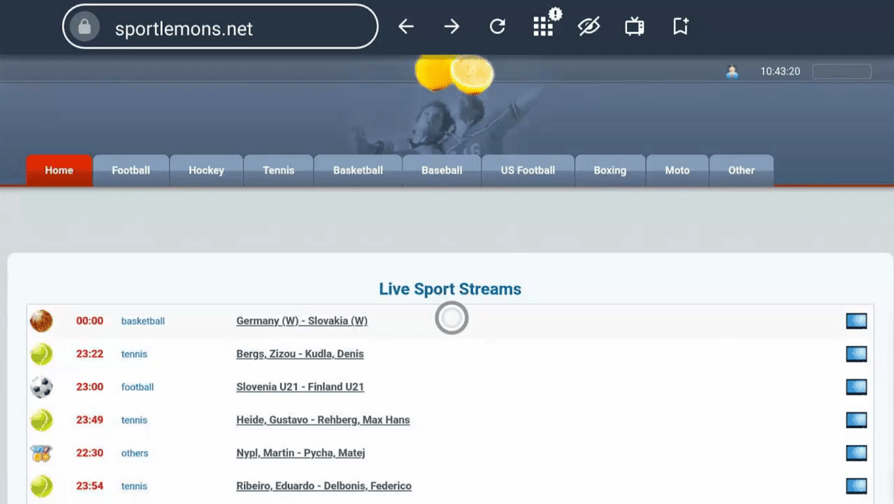Click the basketball icon in first row
894x504 pixels.
coord(41,321)
